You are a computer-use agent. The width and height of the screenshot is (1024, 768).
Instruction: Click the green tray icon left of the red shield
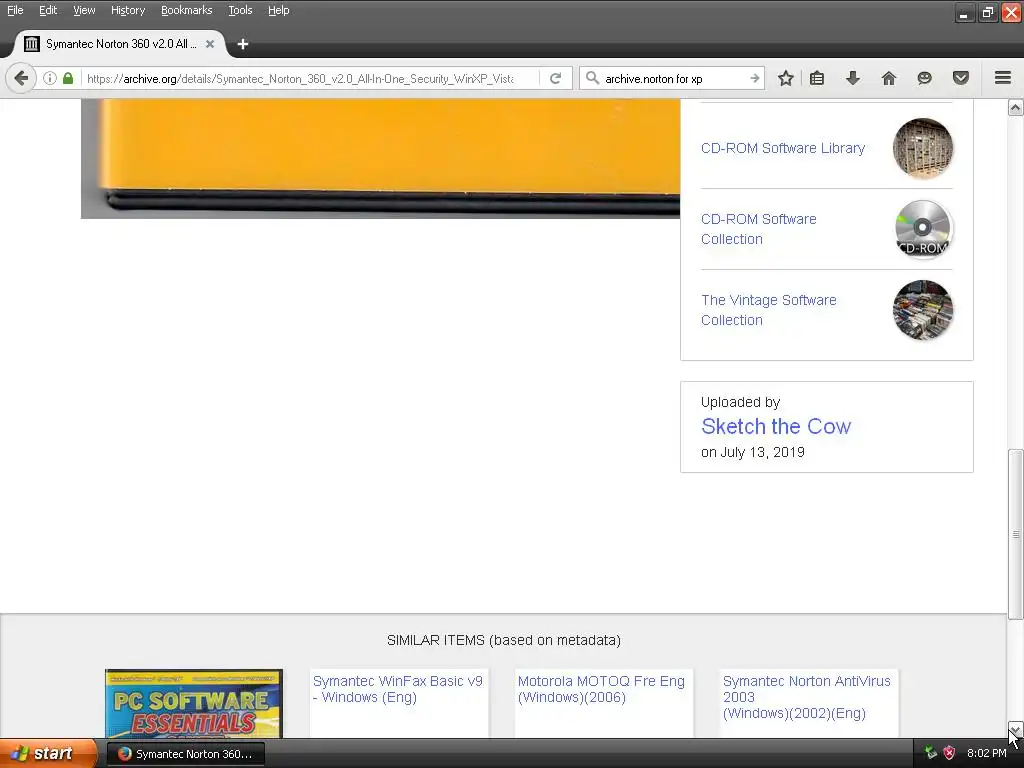(931, 753)
